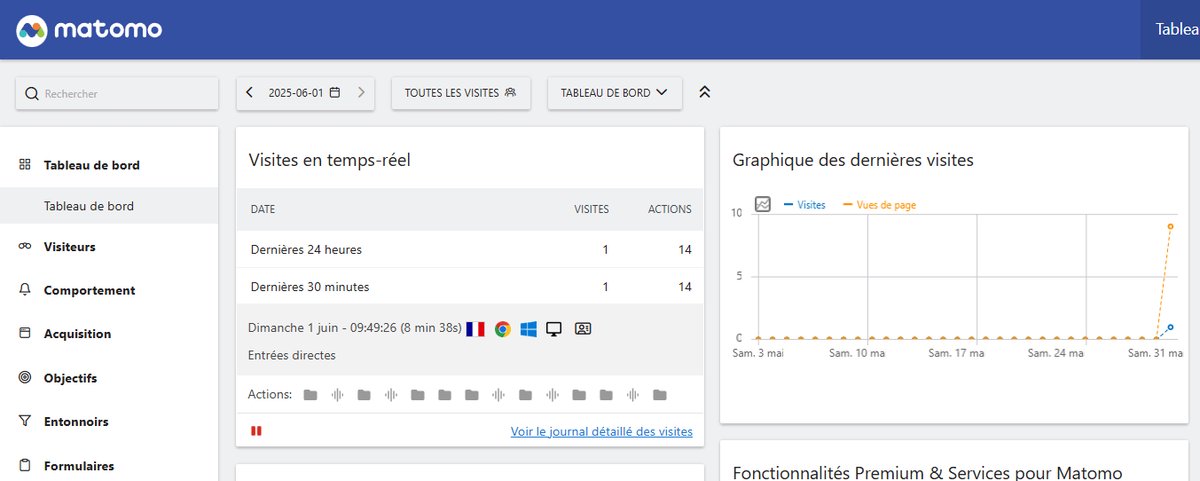Click the 1 visit value for Dernières 30 minutes

click(605, 287)
